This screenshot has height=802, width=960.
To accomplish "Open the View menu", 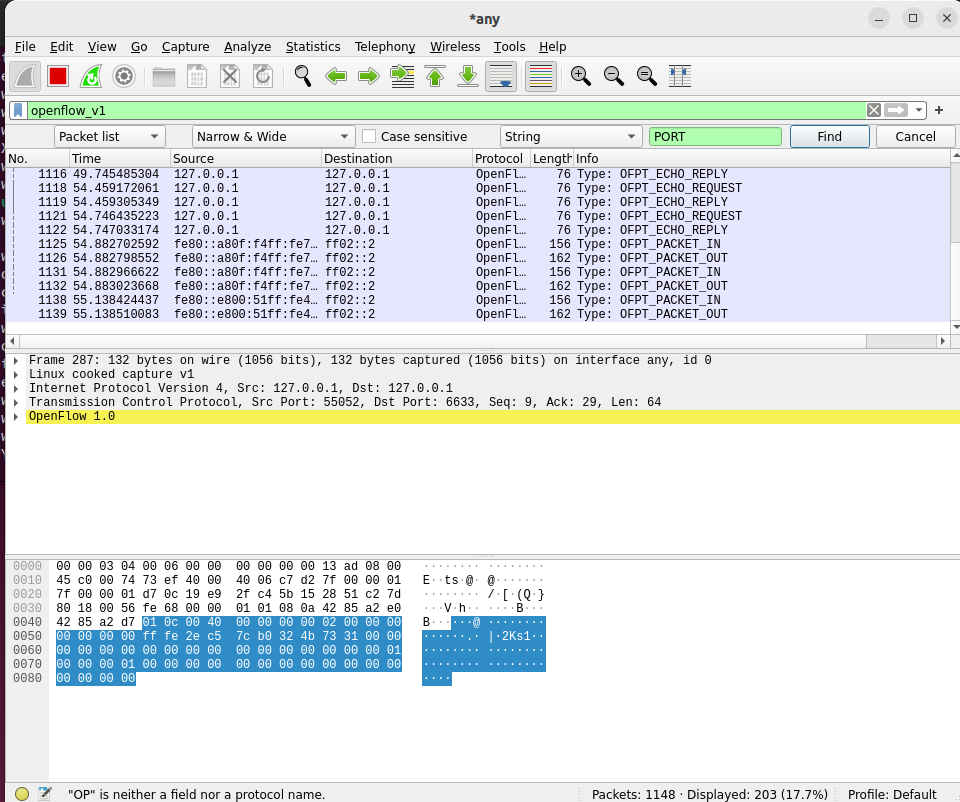I will 102,47.
